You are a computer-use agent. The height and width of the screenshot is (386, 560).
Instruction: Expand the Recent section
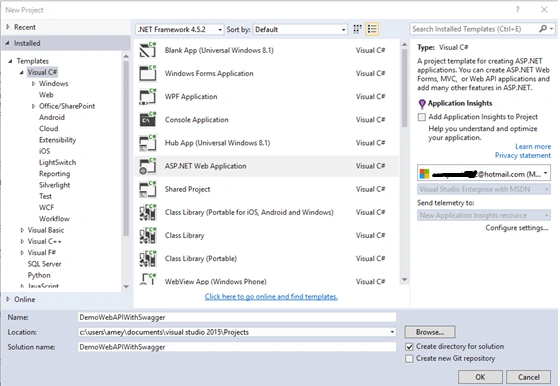(x=8, y=27)
